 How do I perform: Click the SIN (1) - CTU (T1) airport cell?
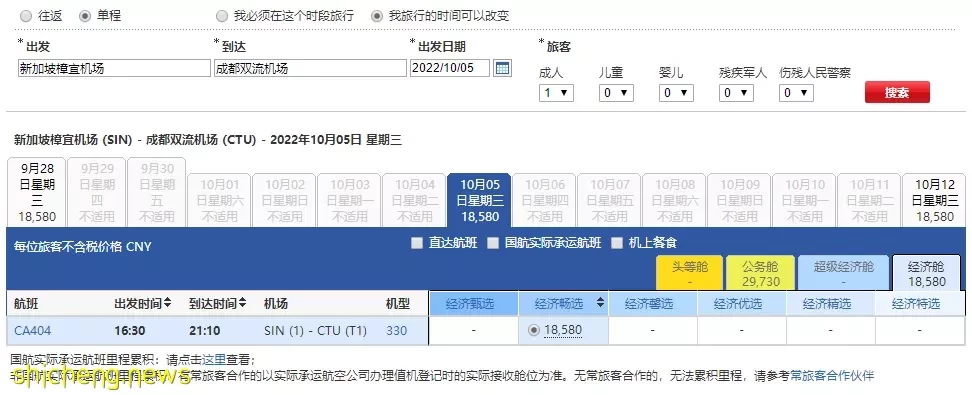click(x=316, y=331)
